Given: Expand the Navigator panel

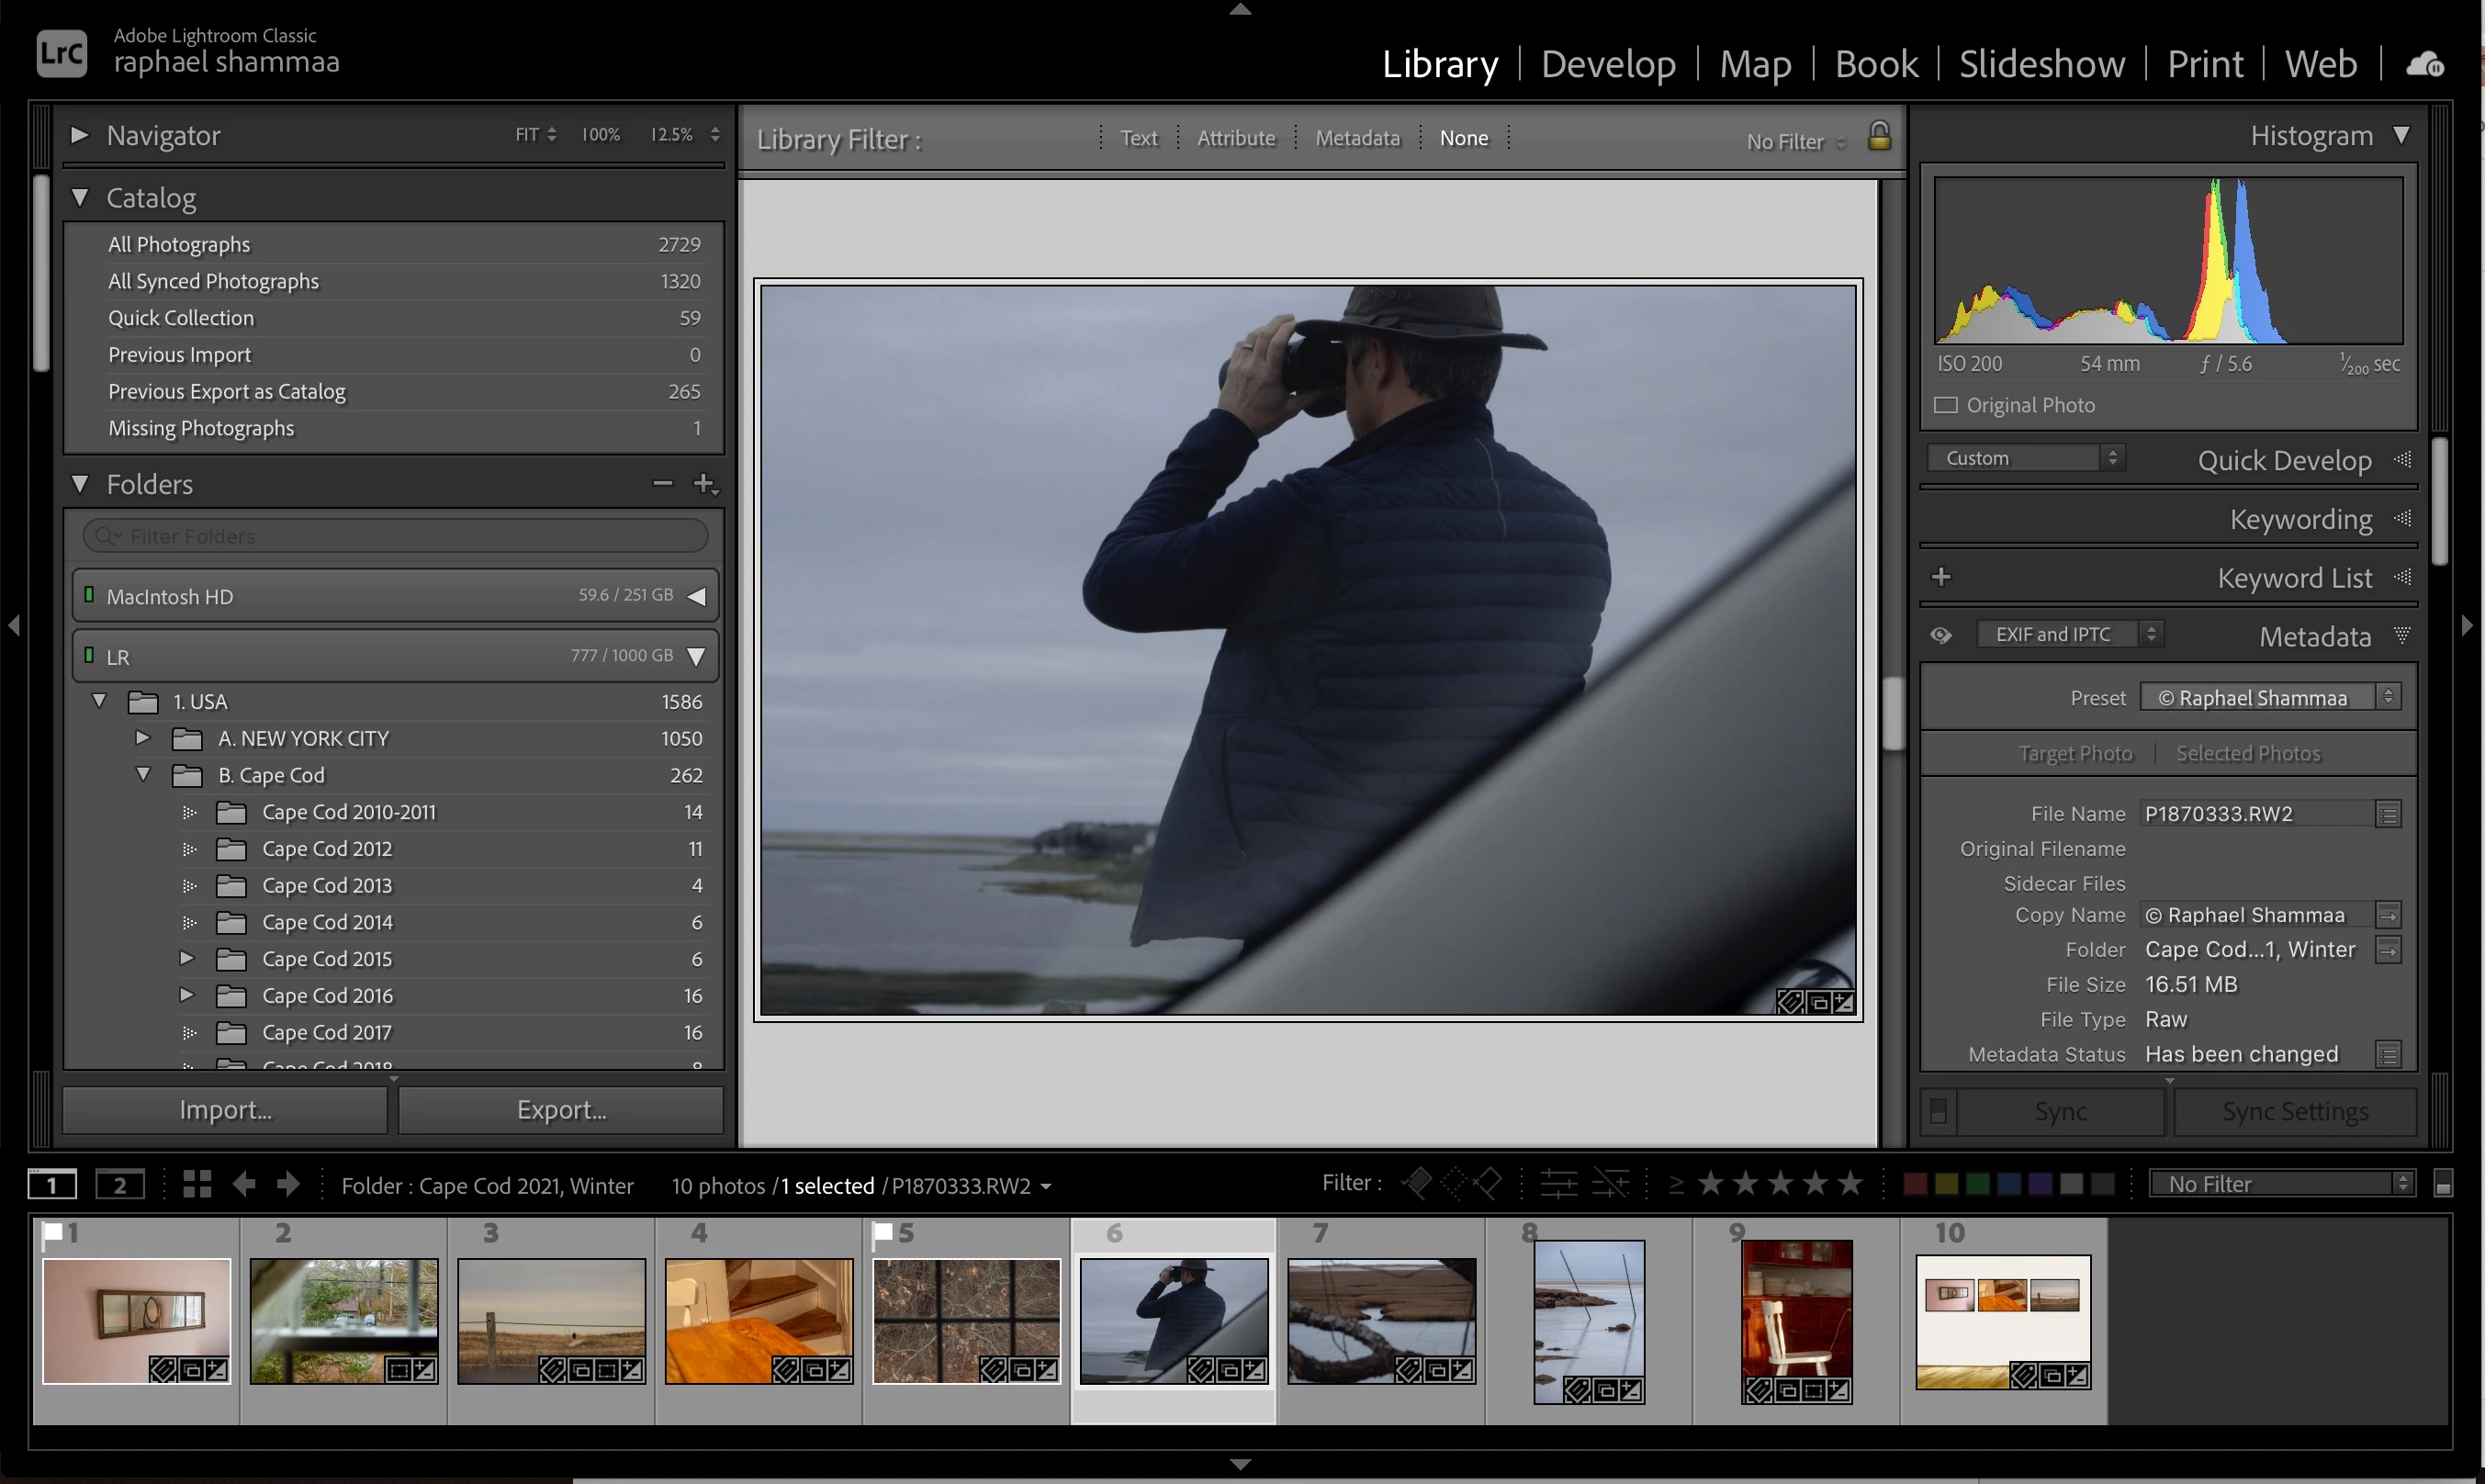Looking at the screenshot, I should [80, 135].
